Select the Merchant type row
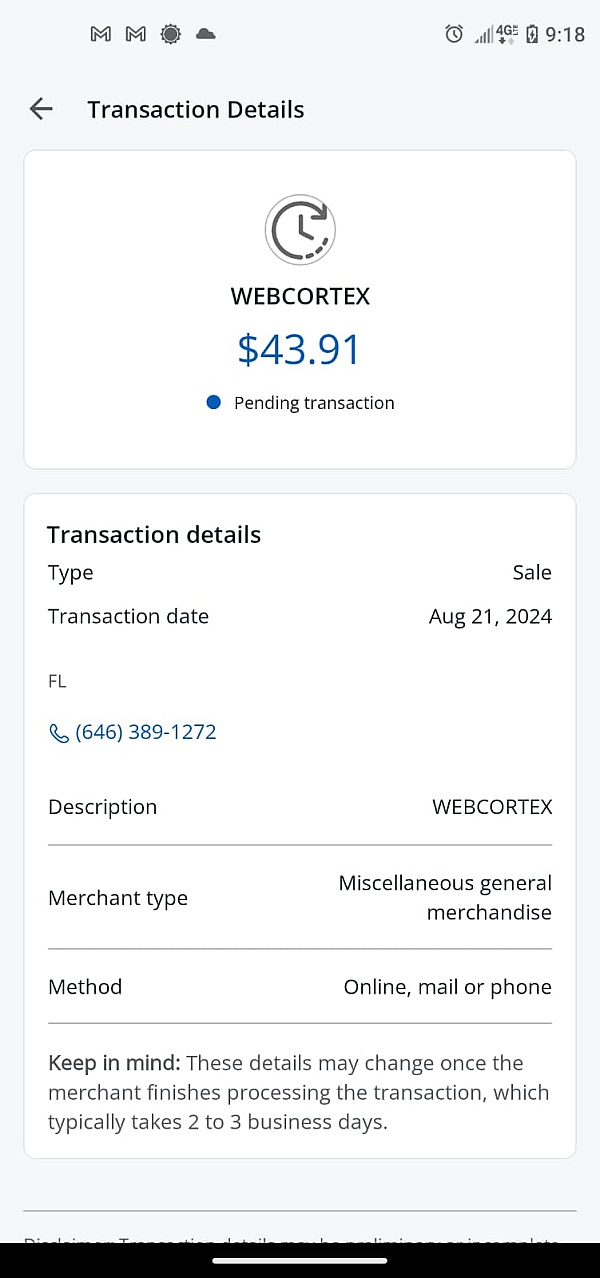The width and height of the screenshot is (600, 1278). [300, 897]
